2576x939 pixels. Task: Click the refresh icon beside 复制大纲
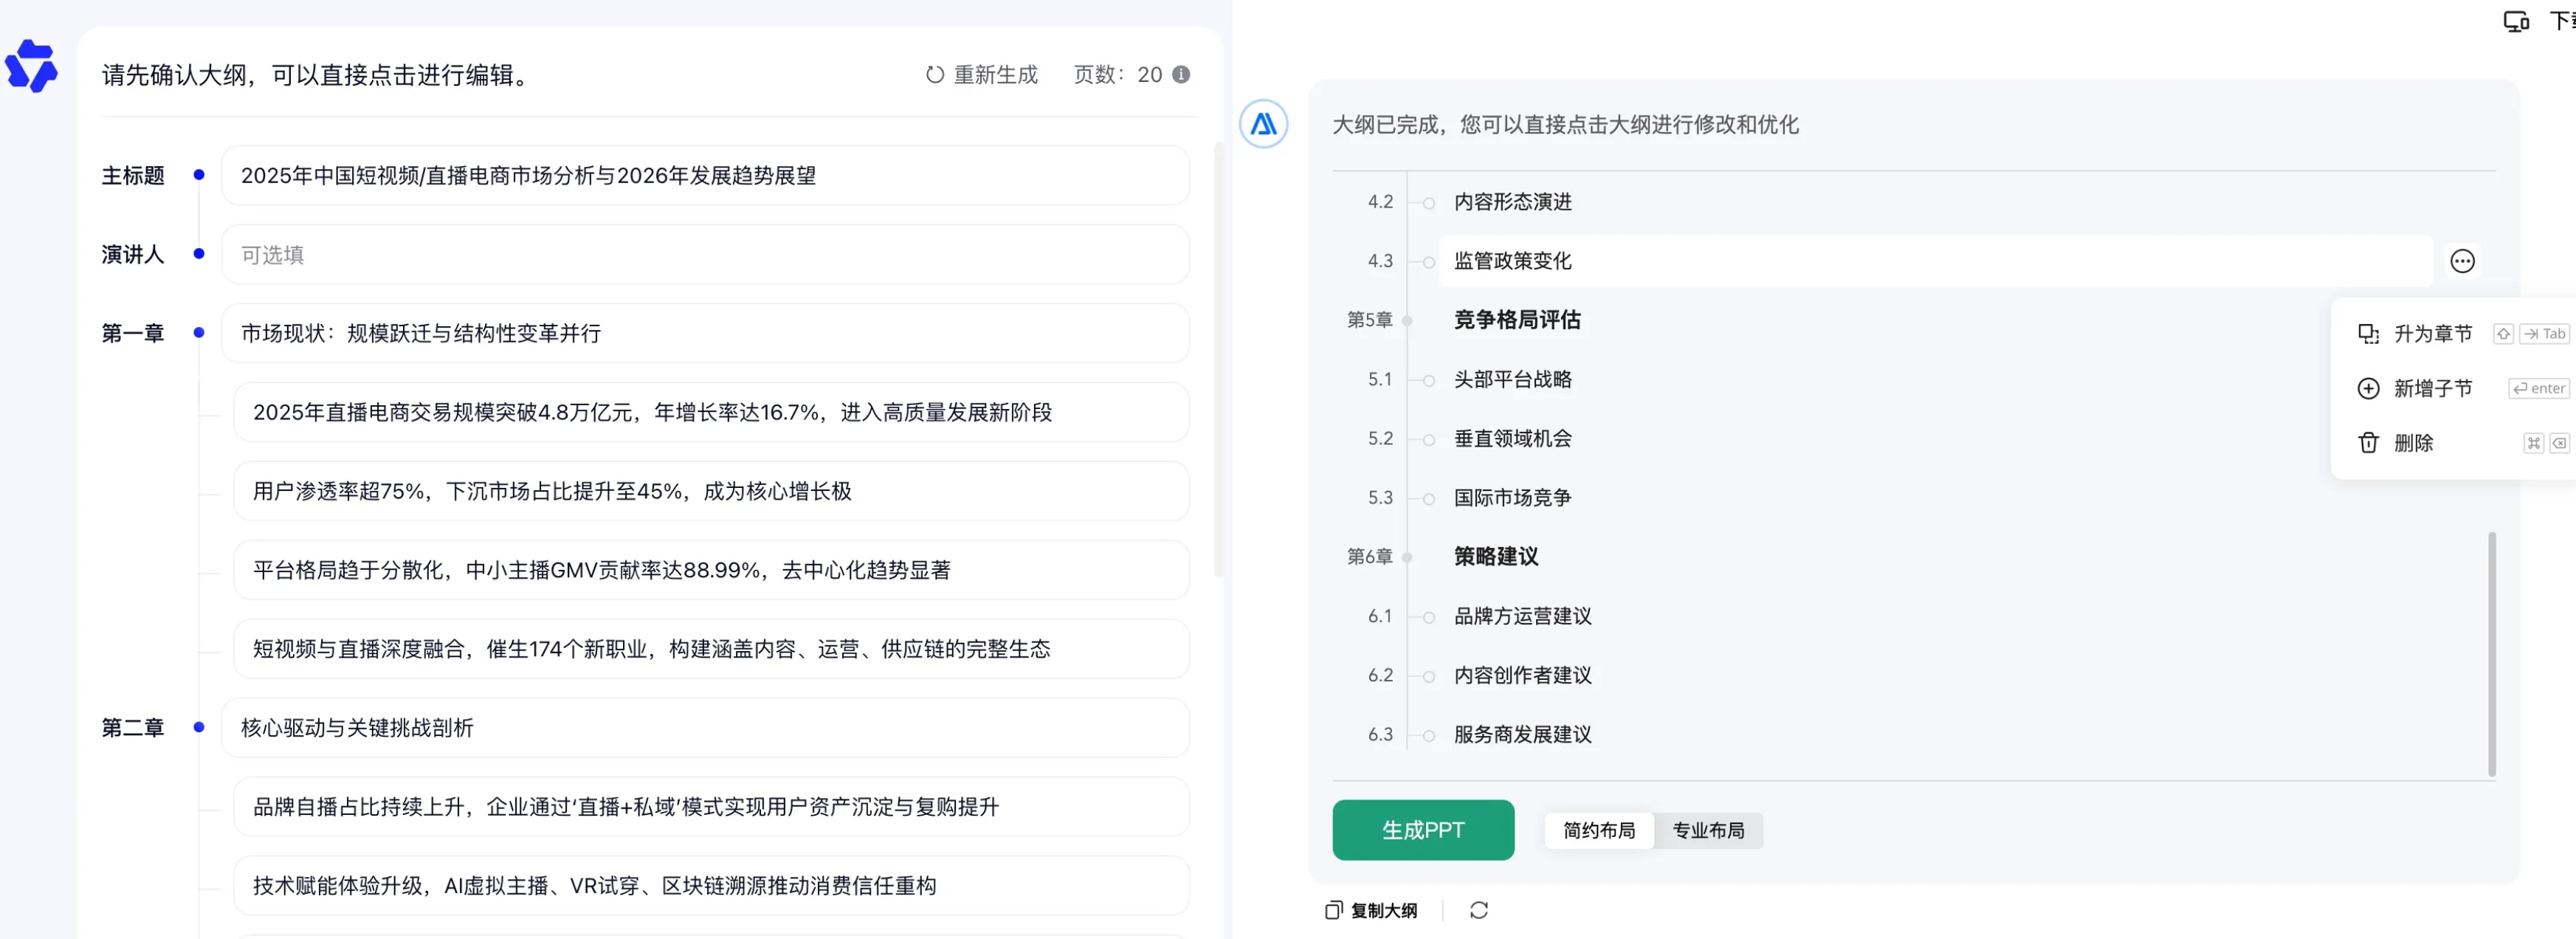[x=1478, y=910]
